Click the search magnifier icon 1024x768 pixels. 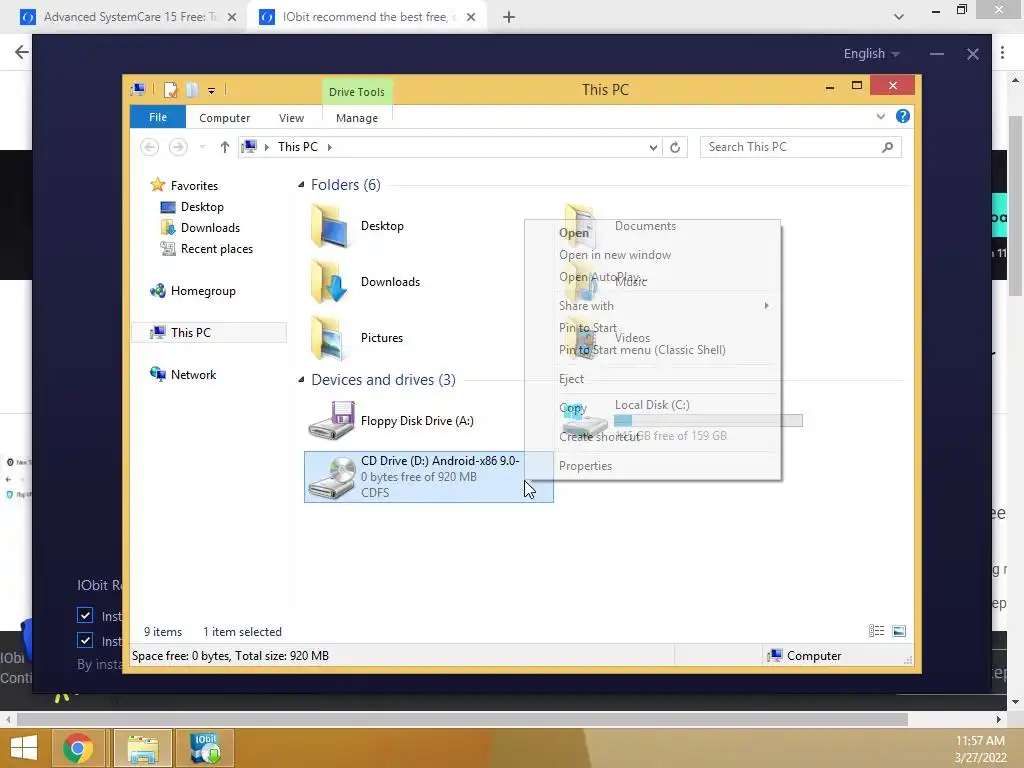[888, 147]
